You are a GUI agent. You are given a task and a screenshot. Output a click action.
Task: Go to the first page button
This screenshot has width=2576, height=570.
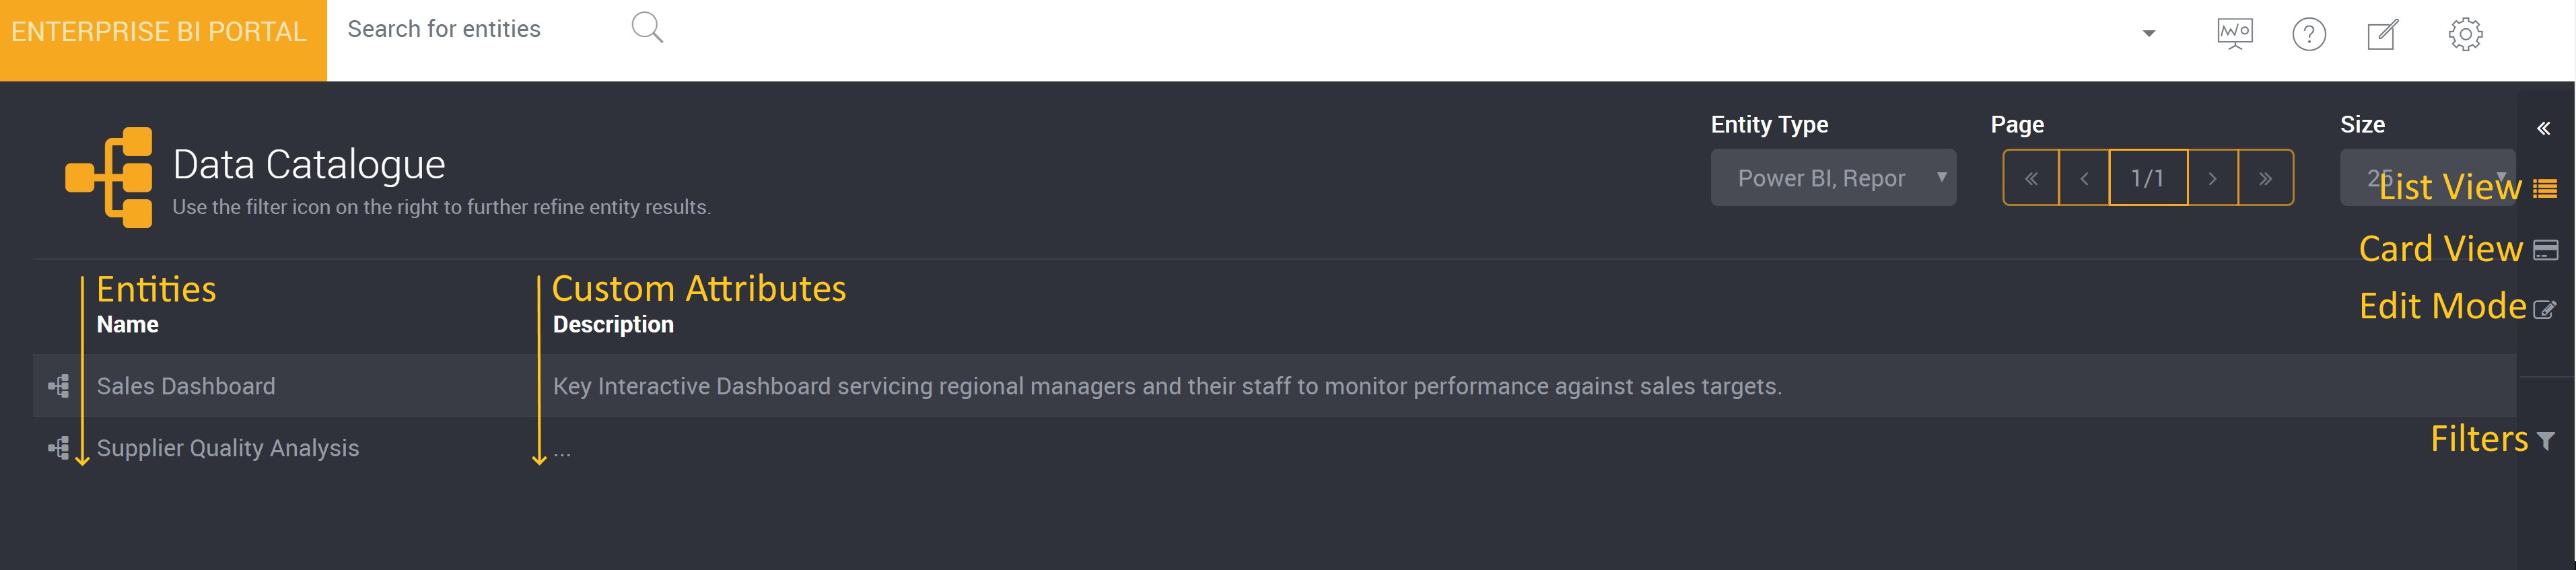(2031, 178)
